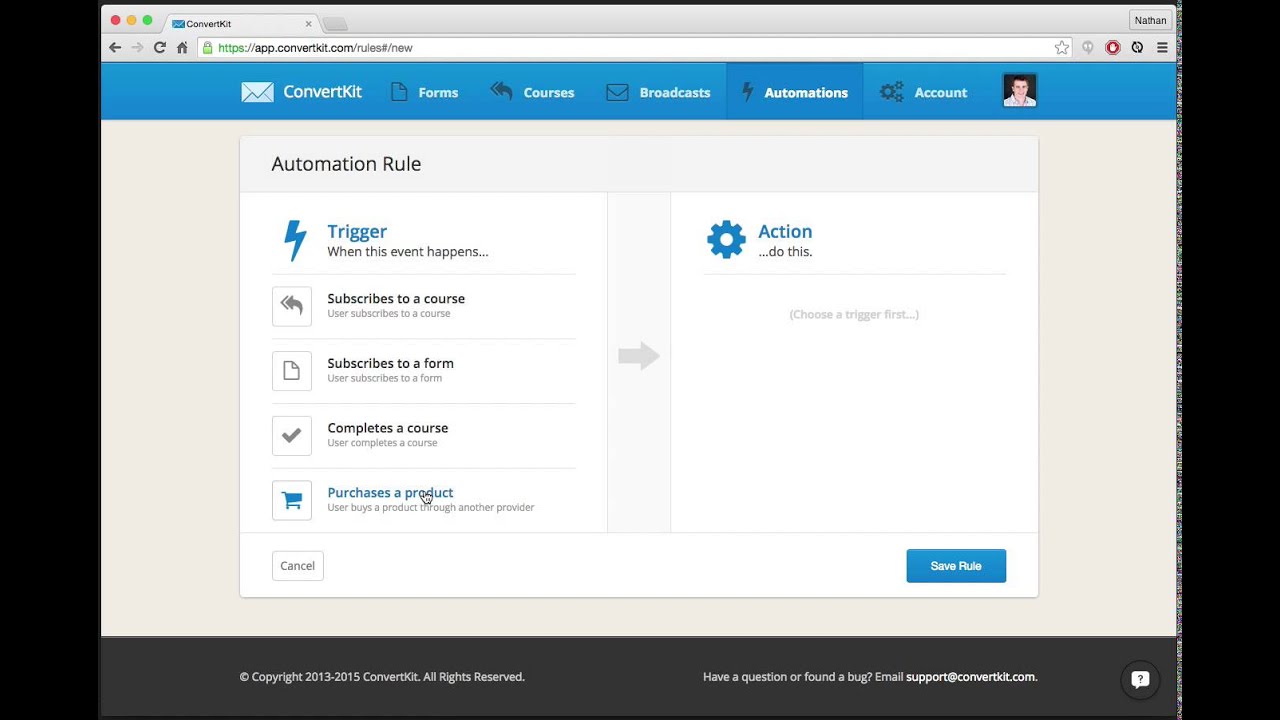1280x720 pixels.
Task: Click 'User buys a product through another provider'
Action: click(431, 508)
